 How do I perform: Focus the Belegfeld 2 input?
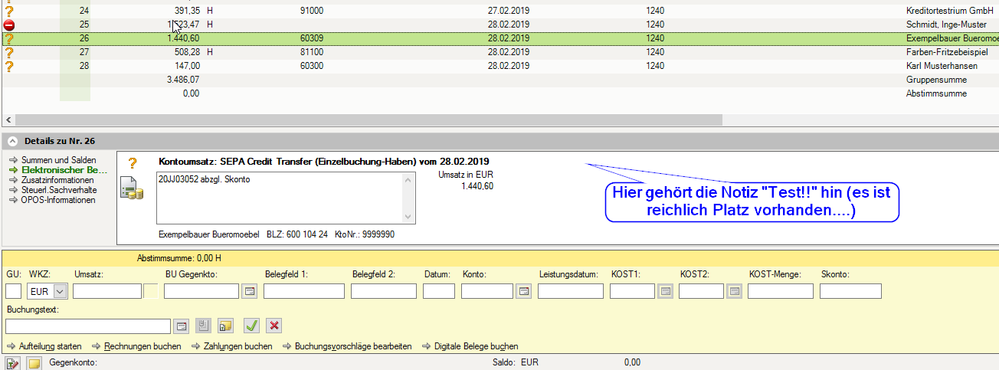(384, 291)
